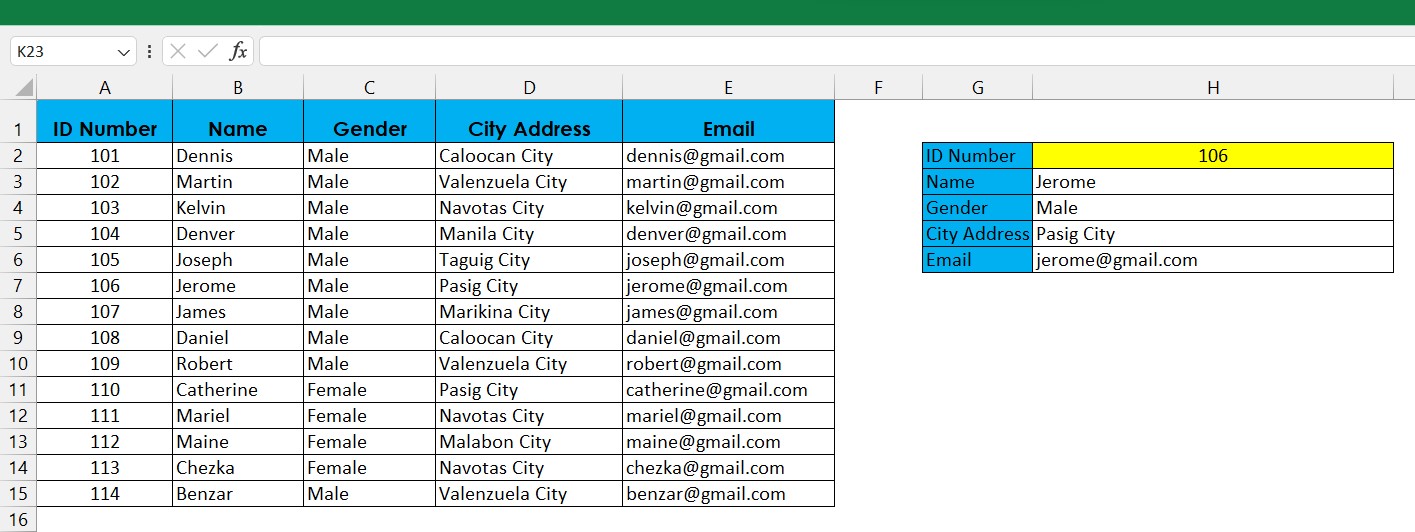This screenshot has width=1415, height=532.
Task: Click the Manila City cell
Action: tap(529, 234)
